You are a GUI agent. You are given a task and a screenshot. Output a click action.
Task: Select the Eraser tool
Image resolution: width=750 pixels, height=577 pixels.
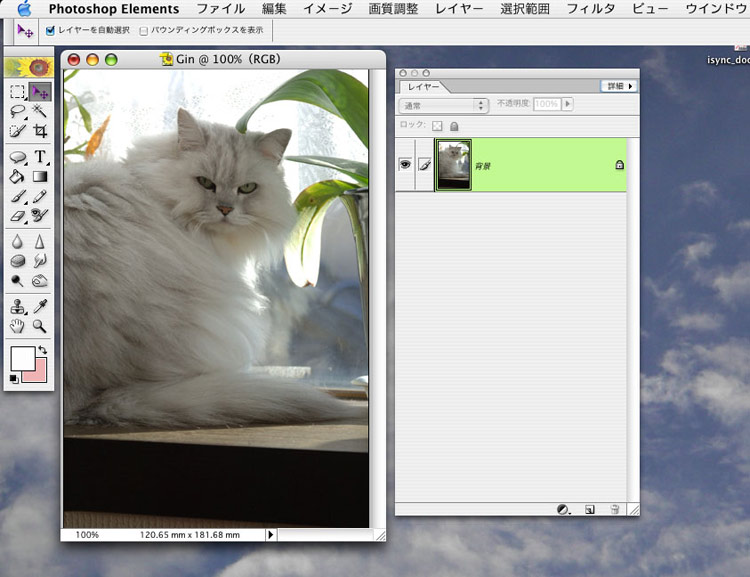(17, 216)
